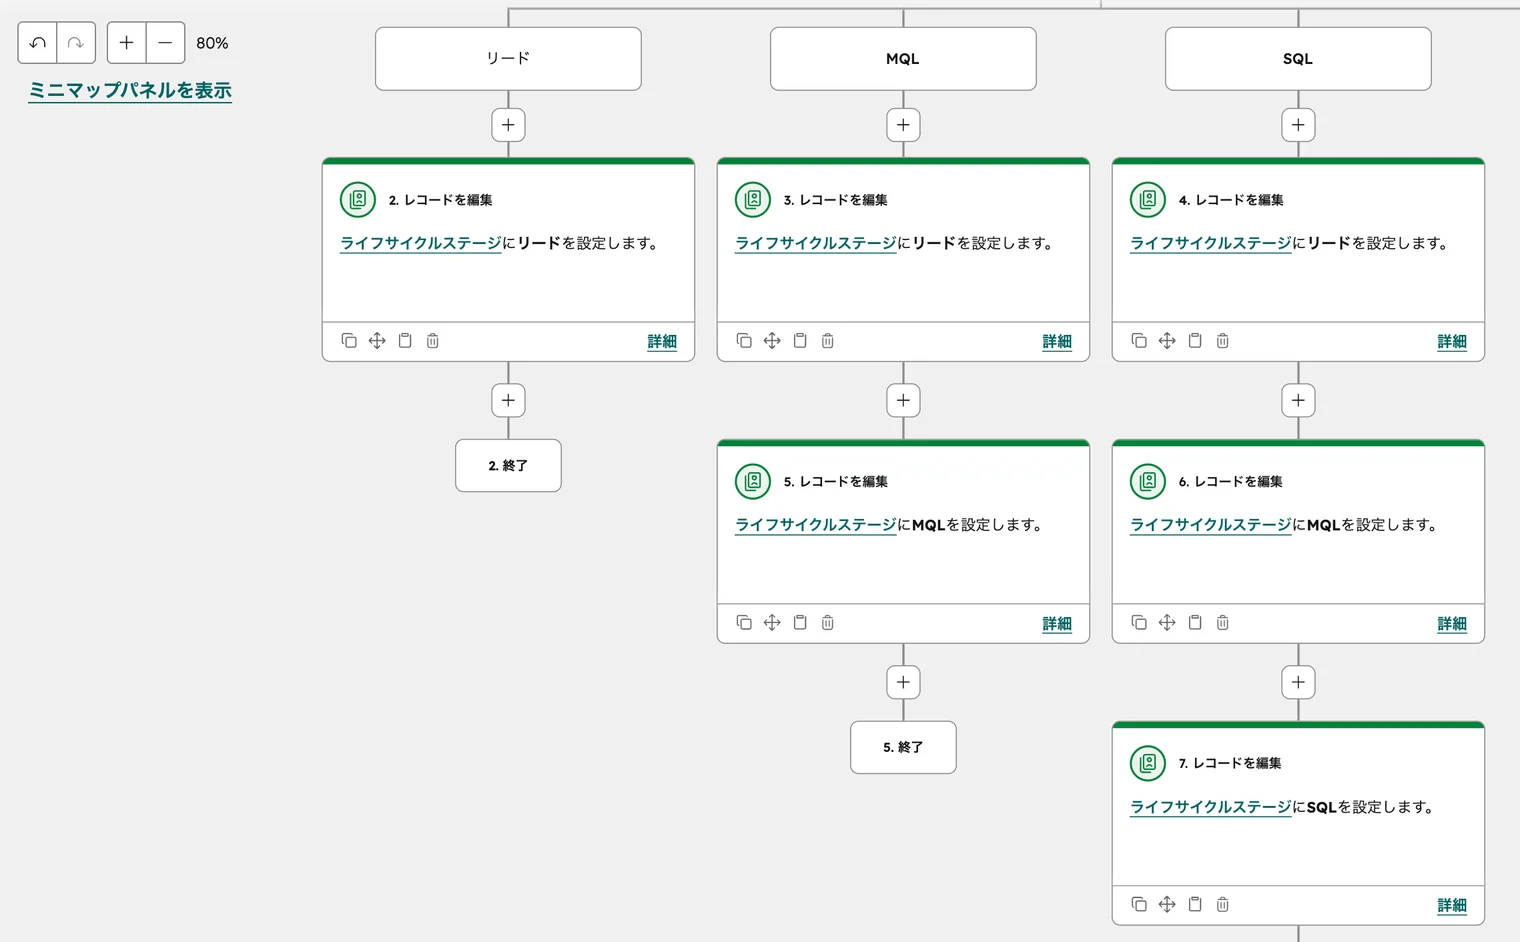Show the minimap panel

[129, 90]
